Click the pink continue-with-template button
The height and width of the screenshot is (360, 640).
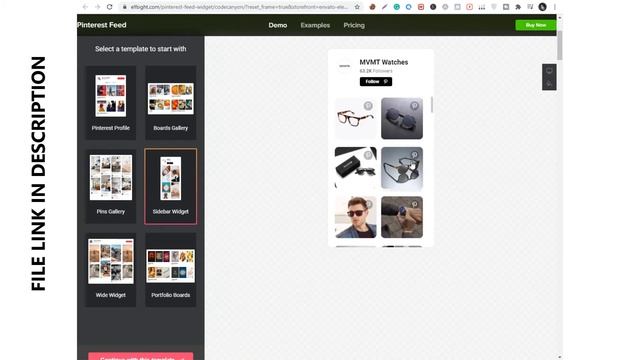coord(140,356)
